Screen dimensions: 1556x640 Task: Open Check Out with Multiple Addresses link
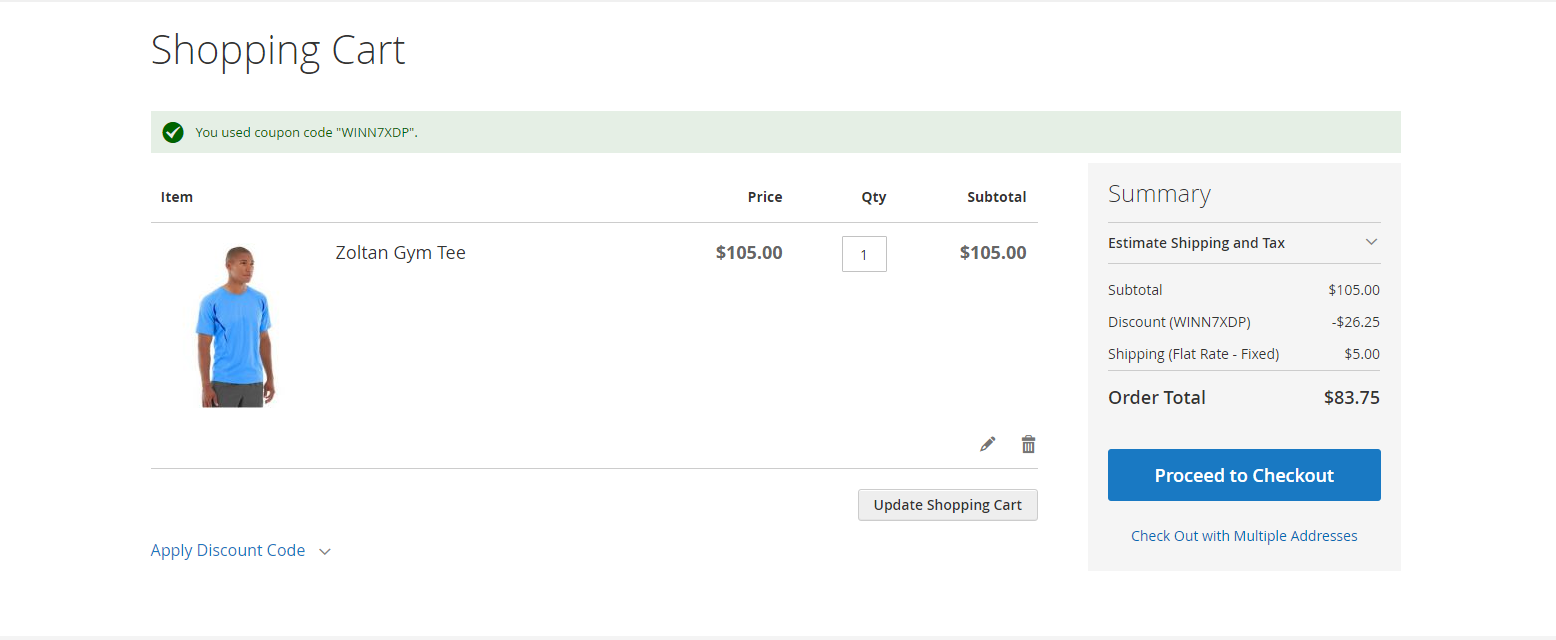[x=1244, y=536]
